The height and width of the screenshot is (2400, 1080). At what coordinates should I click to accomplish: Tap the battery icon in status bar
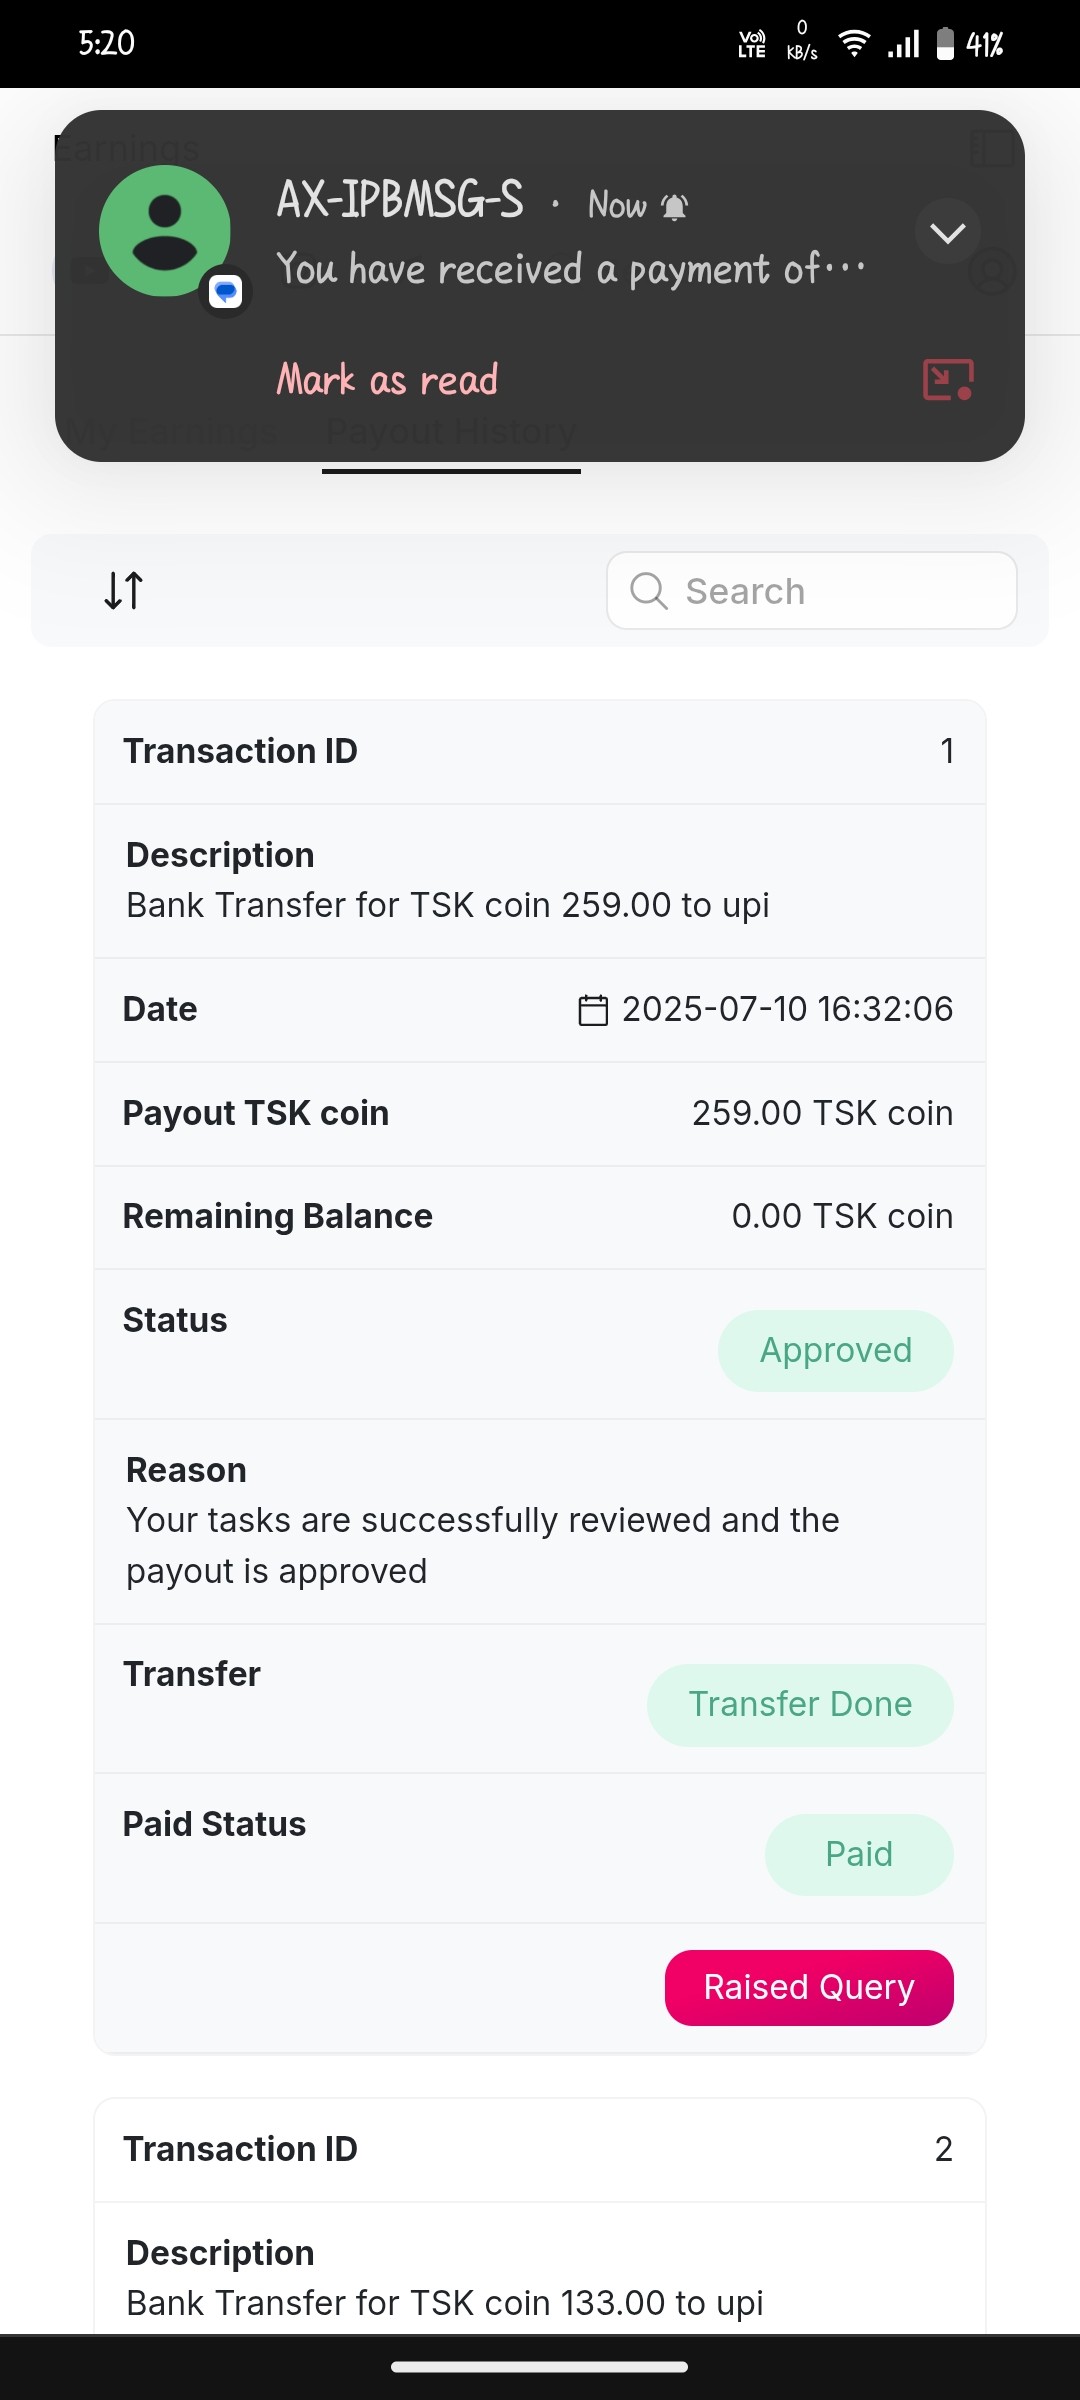tap(945, 44)
